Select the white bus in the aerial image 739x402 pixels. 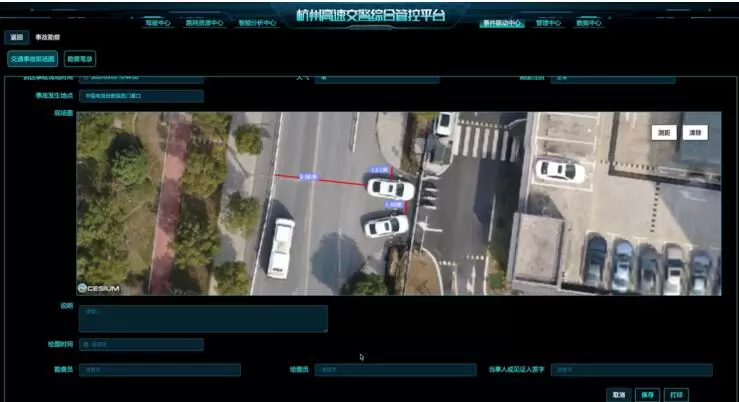[281, 247]
